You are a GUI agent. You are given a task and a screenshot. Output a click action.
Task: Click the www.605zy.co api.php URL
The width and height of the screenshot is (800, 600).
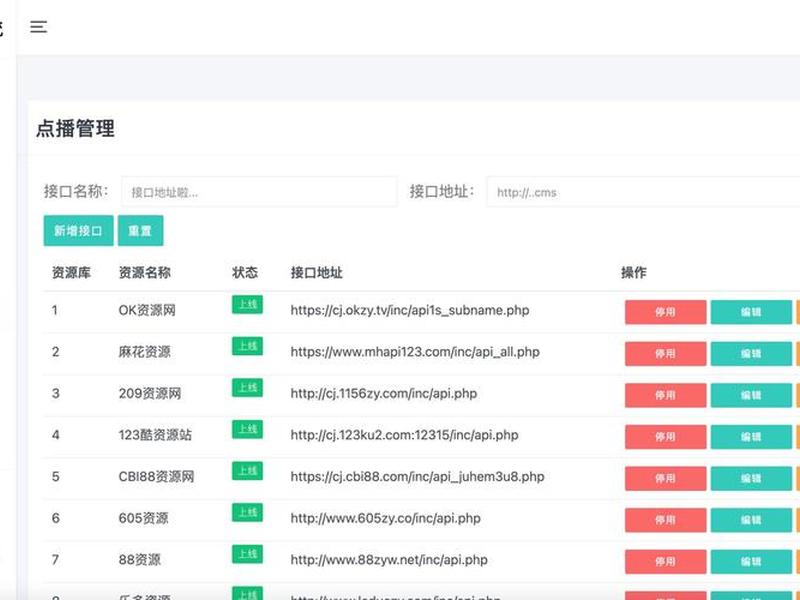click(x=386, y=518)
